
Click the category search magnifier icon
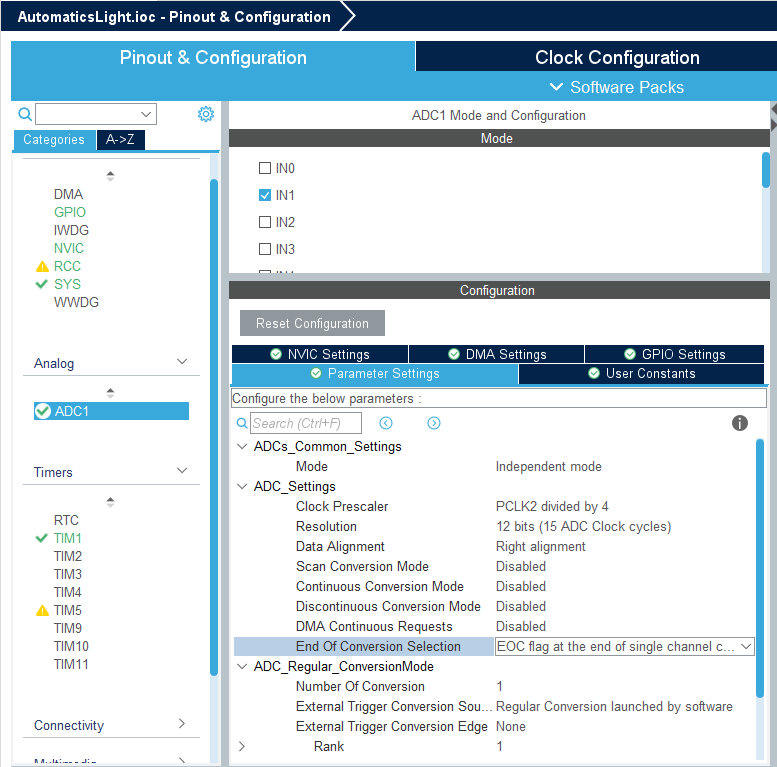pyautogui.click(x=25, y=114)
